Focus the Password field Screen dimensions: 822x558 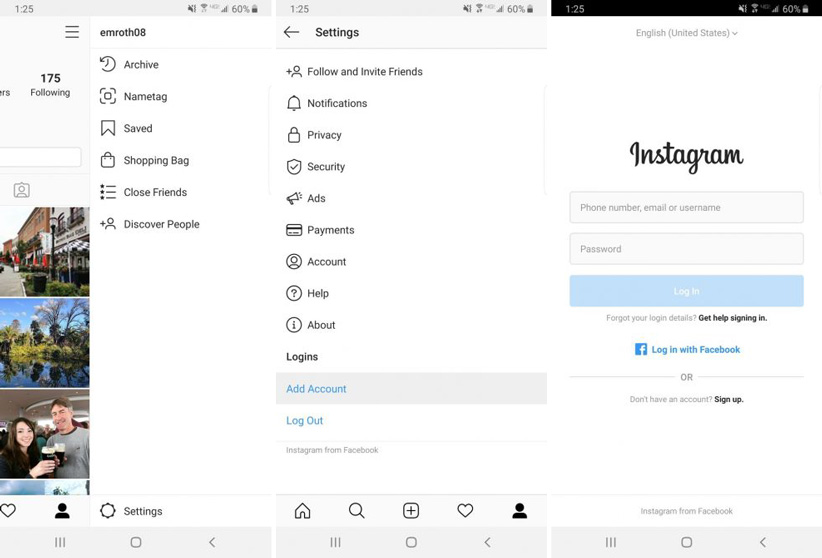point(686,249)
